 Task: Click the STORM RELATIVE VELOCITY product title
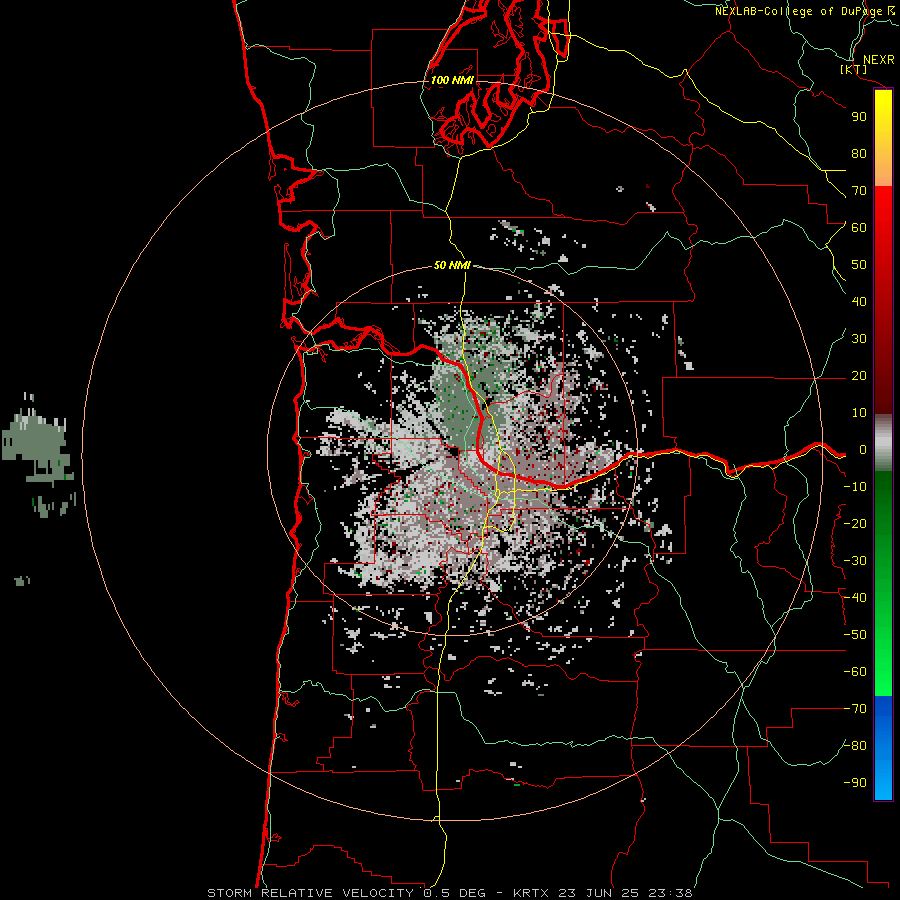click(x=313, y=893)
